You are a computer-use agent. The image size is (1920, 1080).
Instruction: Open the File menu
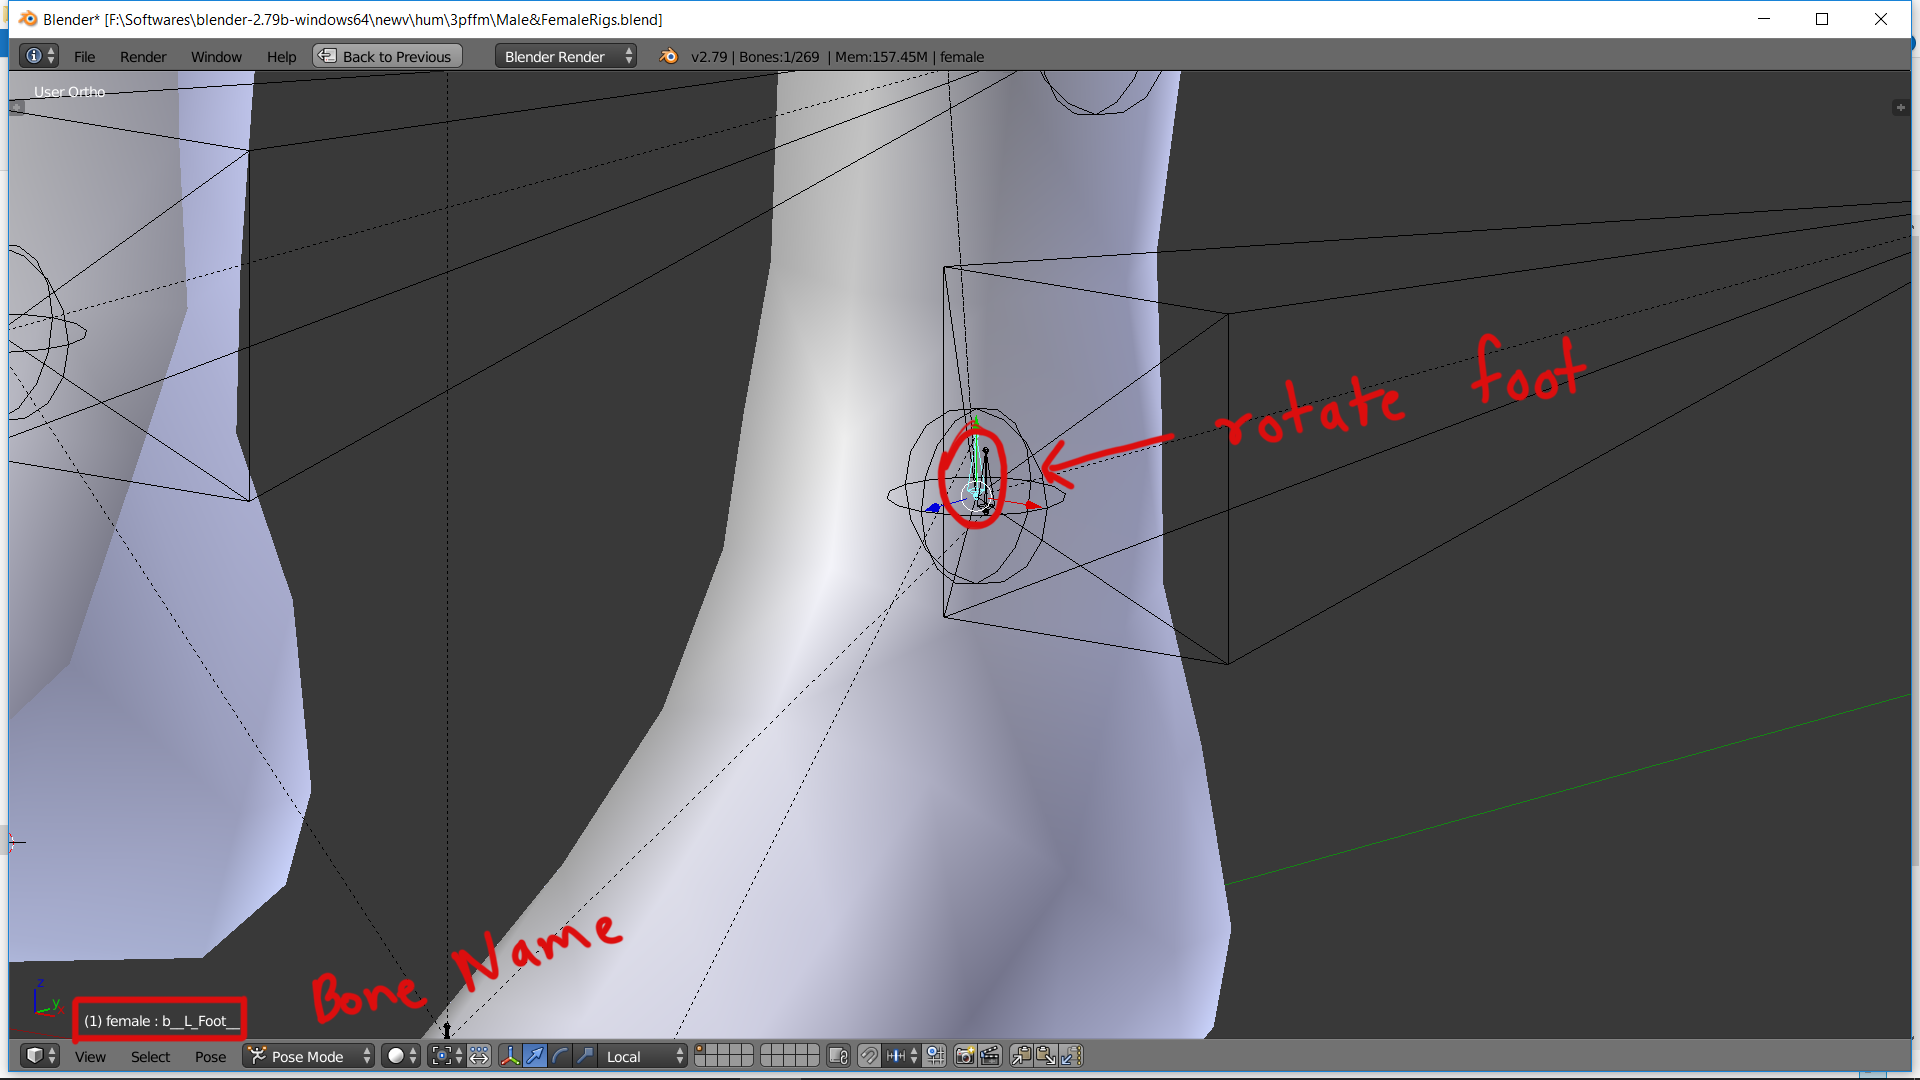84,57
